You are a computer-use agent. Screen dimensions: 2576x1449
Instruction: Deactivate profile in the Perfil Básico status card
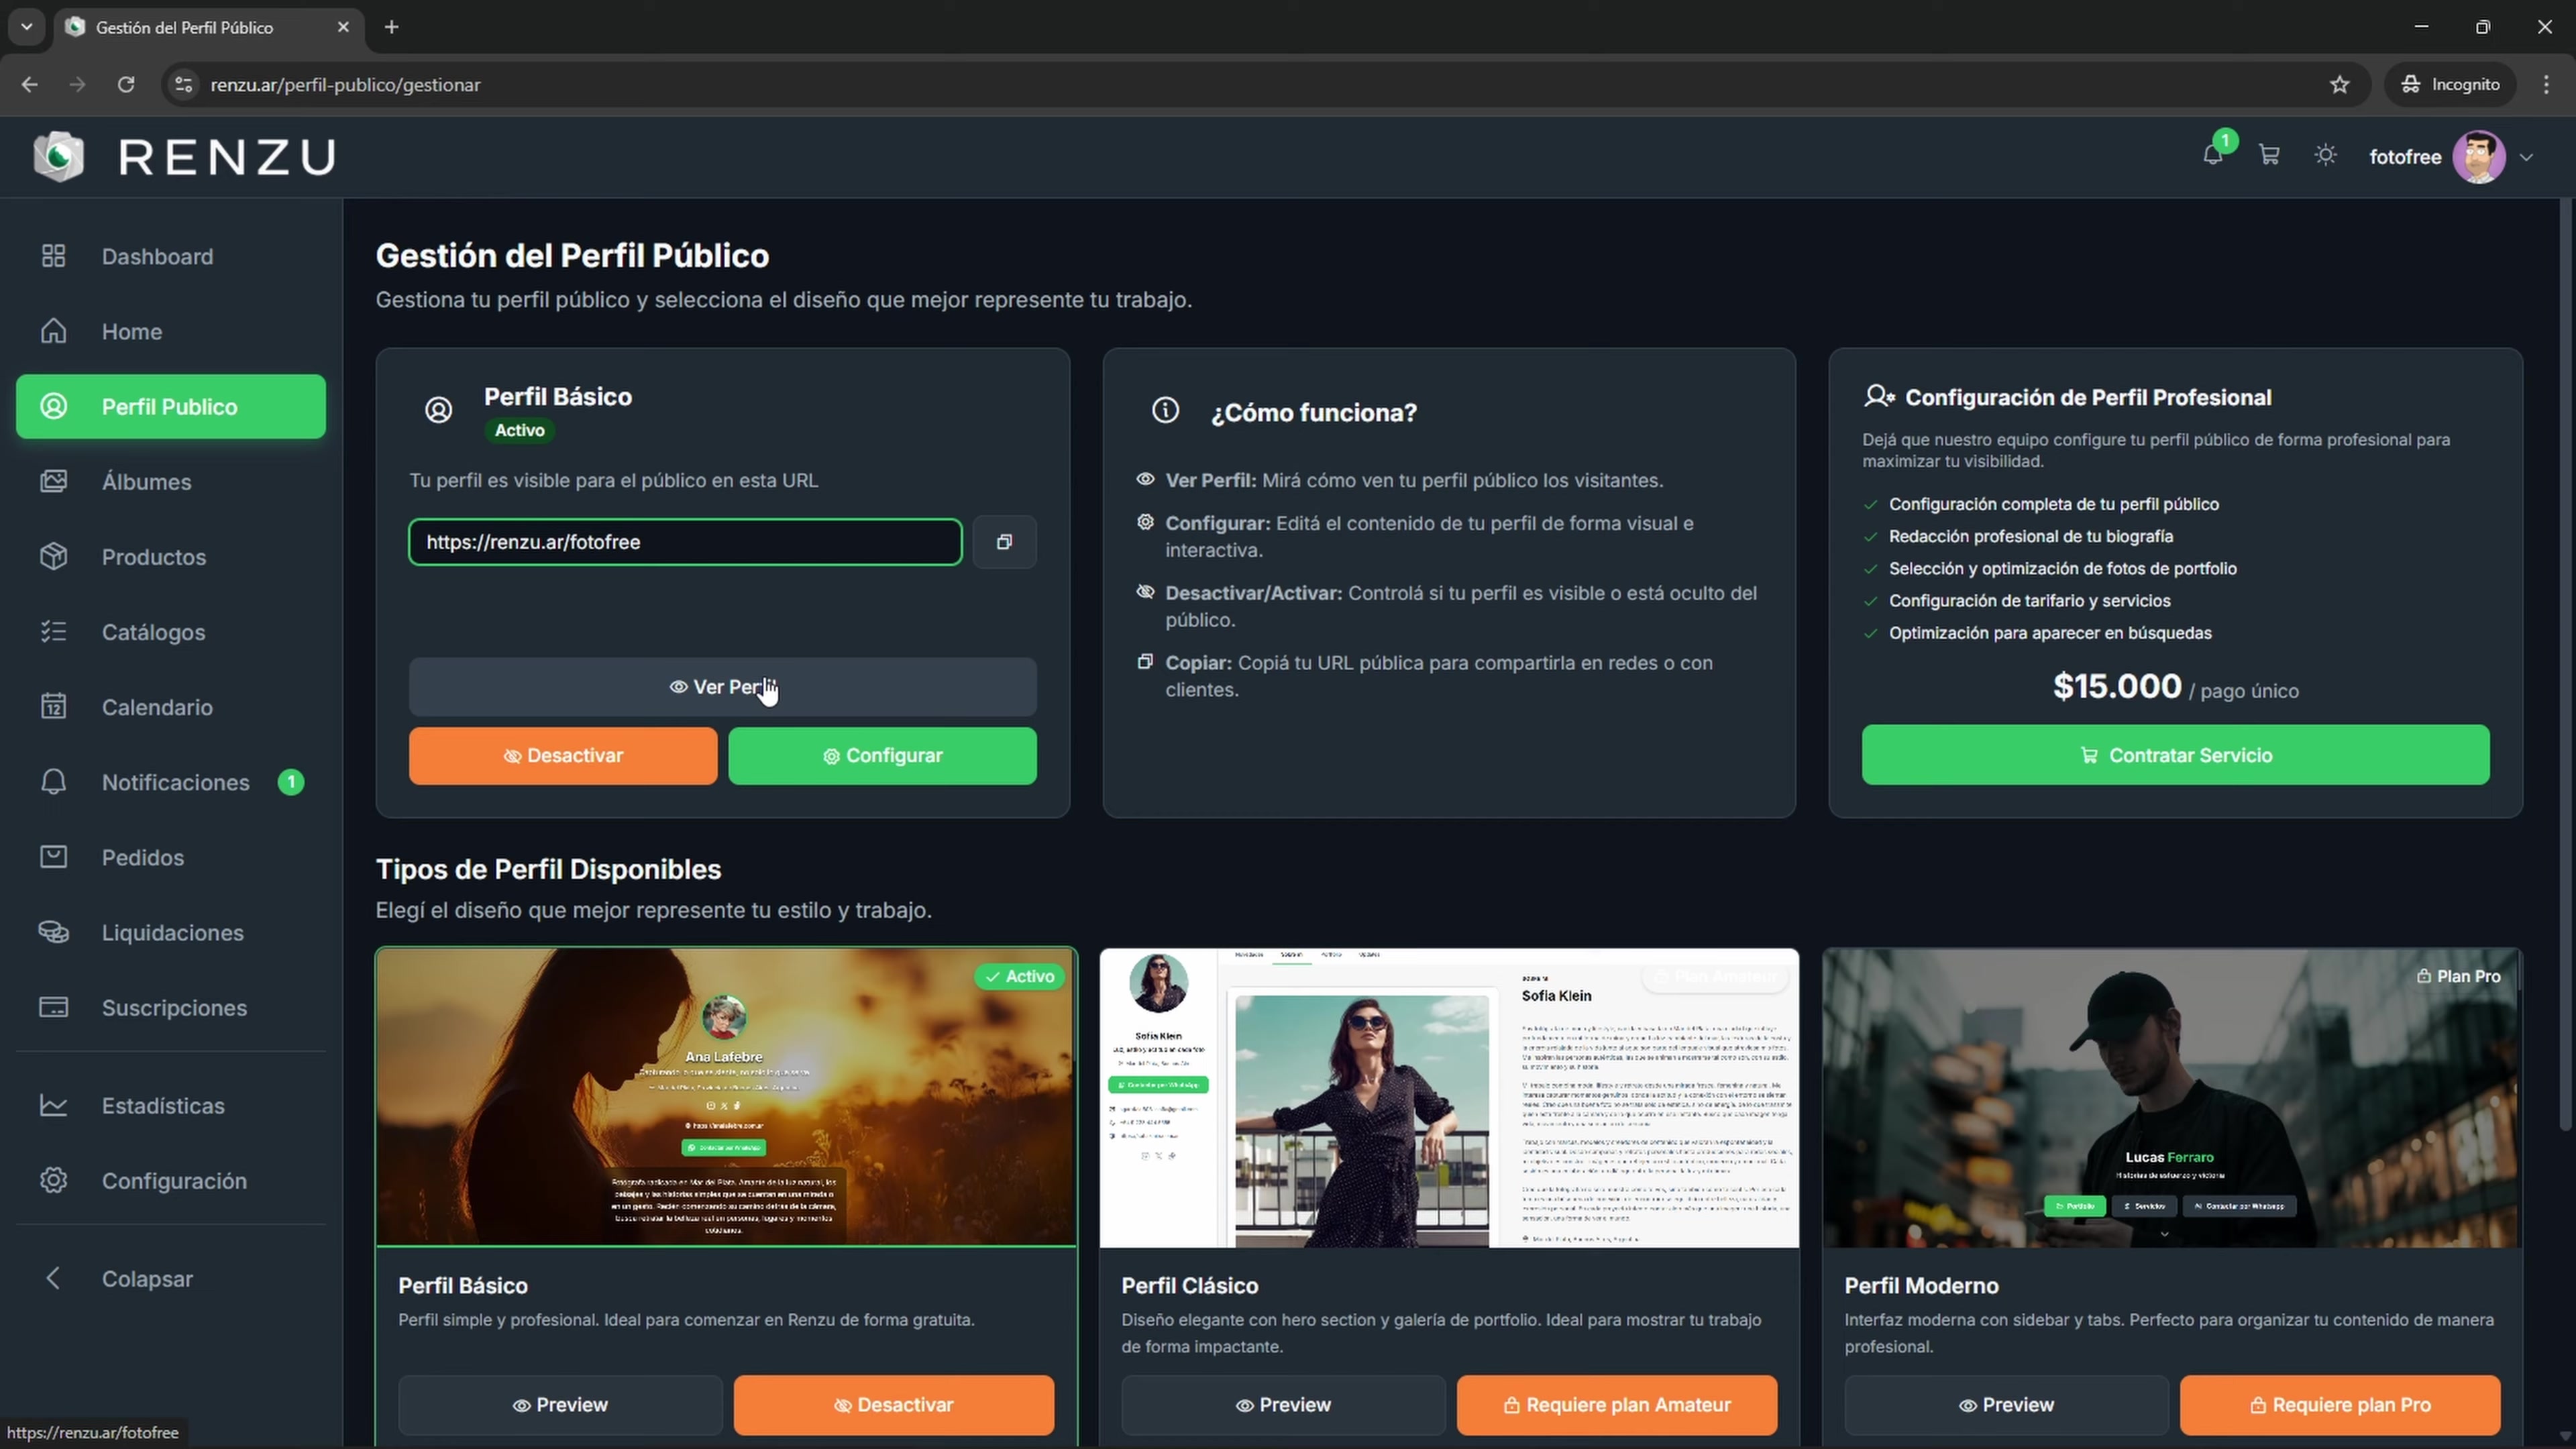point(563,755)
